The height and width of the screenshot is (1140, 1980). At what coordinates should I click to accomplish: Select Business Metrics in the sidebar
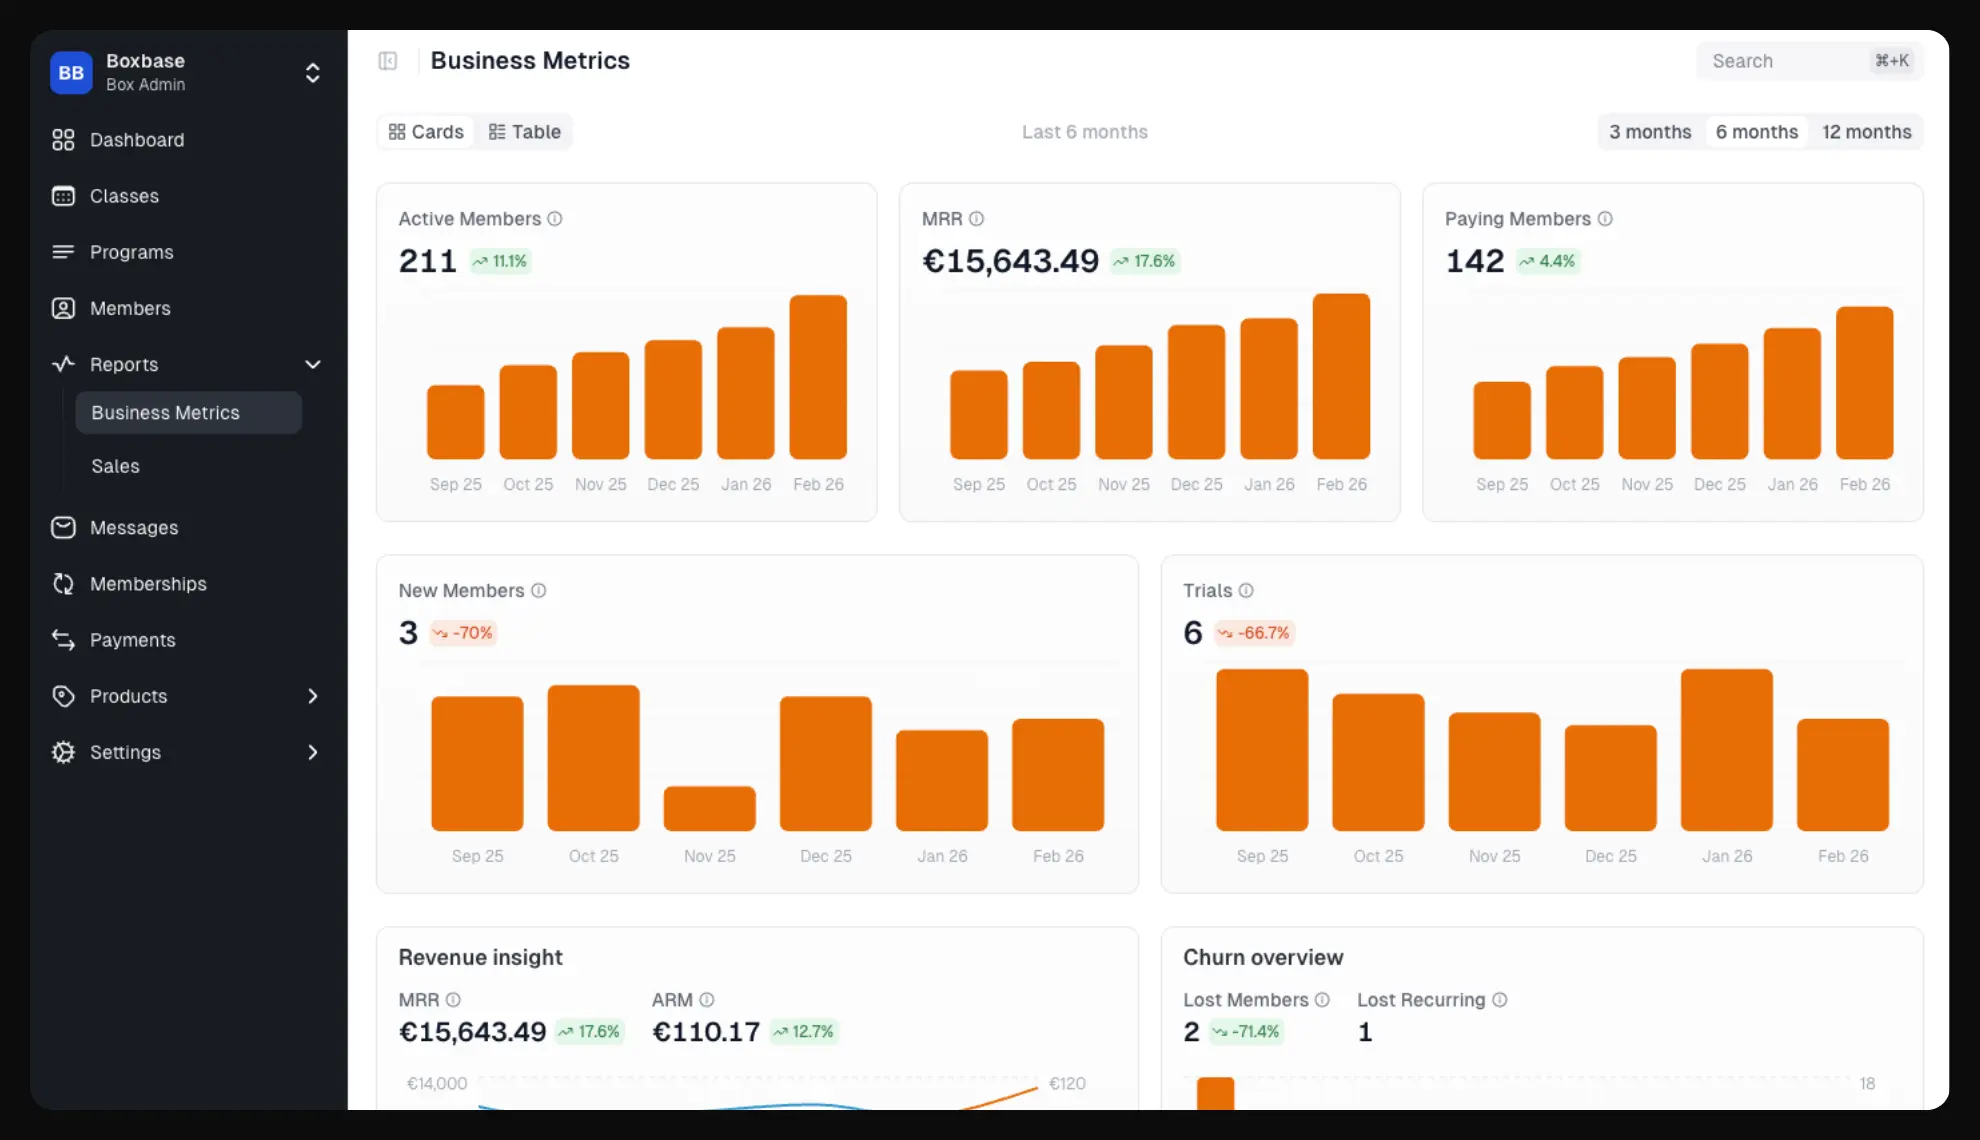165,412
